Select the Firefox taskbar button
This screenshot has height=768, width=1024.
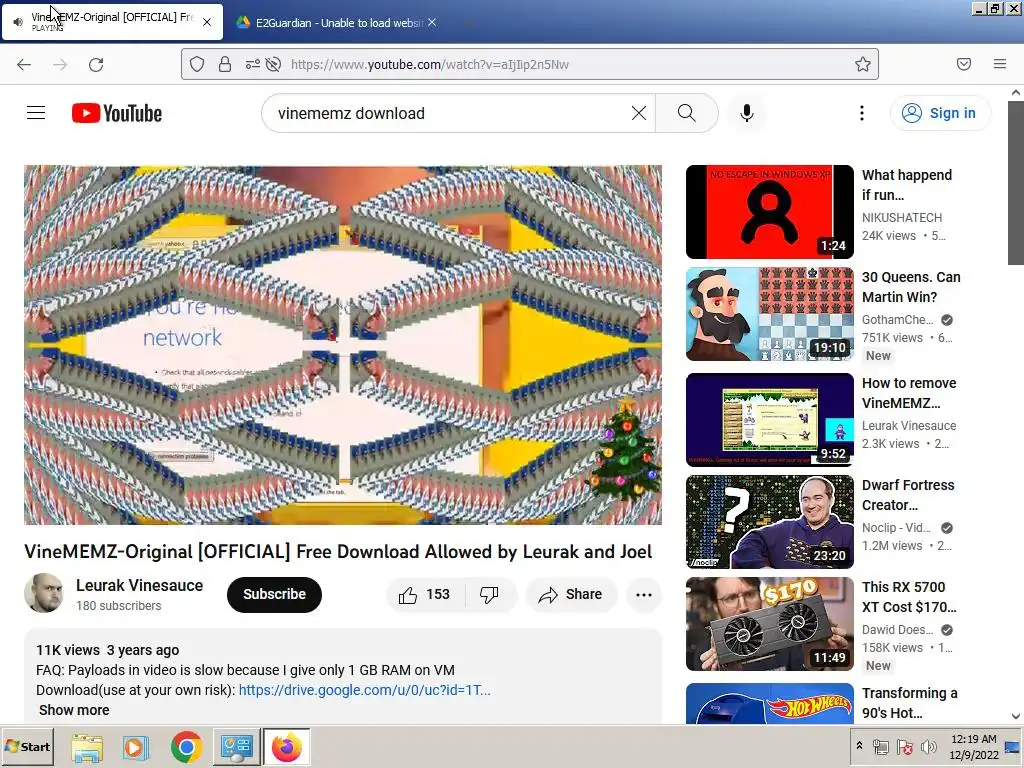pos(287,747)
